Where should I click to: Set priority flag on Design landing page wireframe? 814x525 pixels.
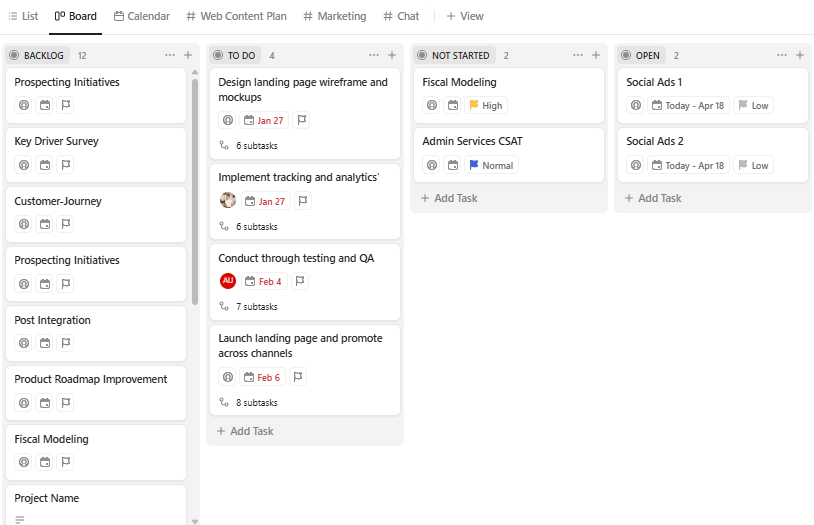pos(302,120)
